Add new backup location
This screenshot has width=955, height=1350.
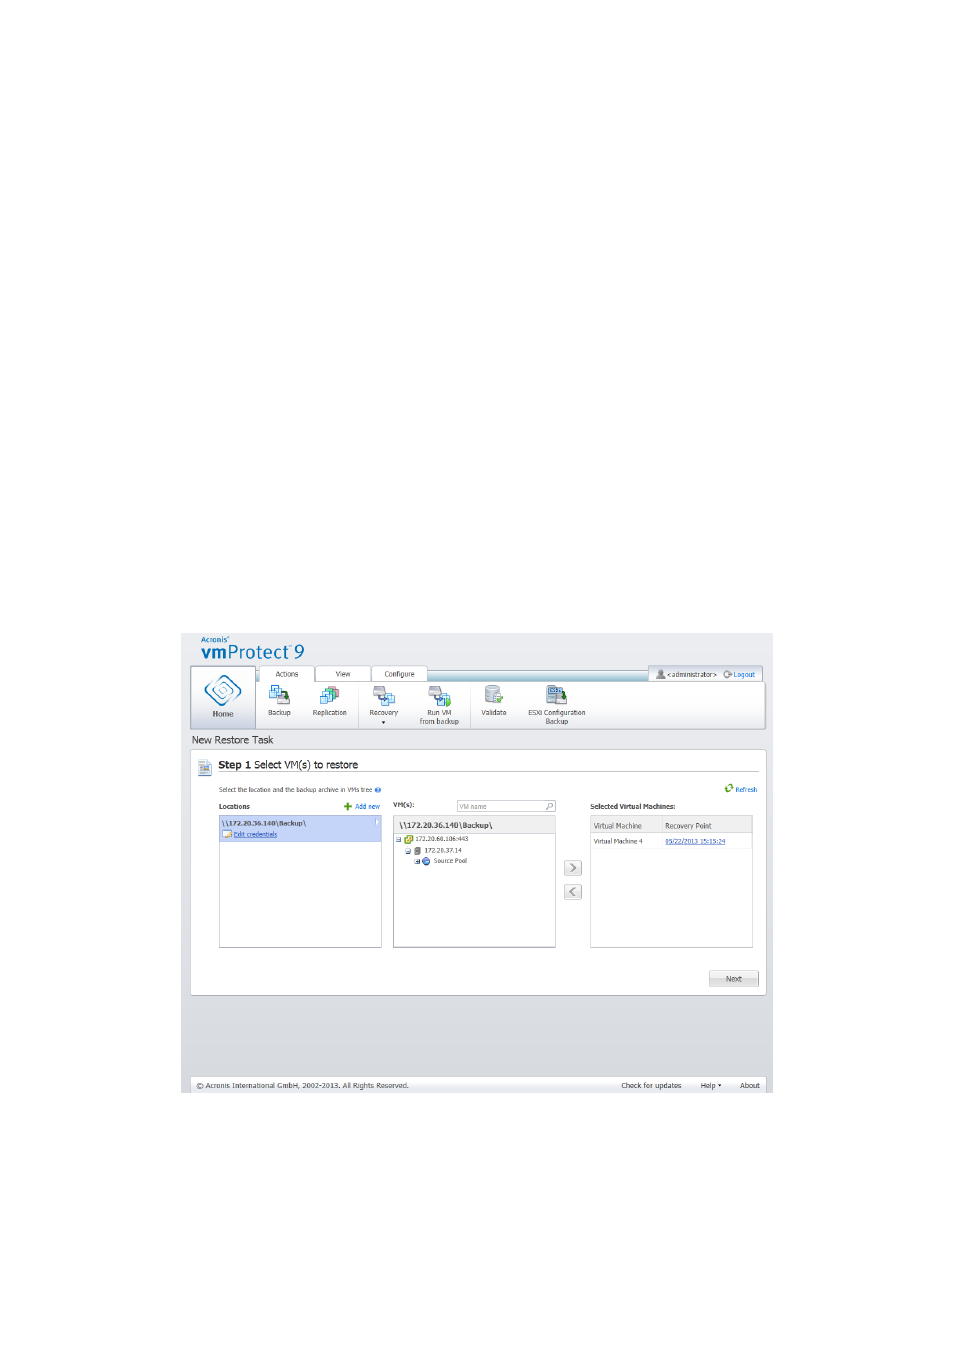(362, 806)
